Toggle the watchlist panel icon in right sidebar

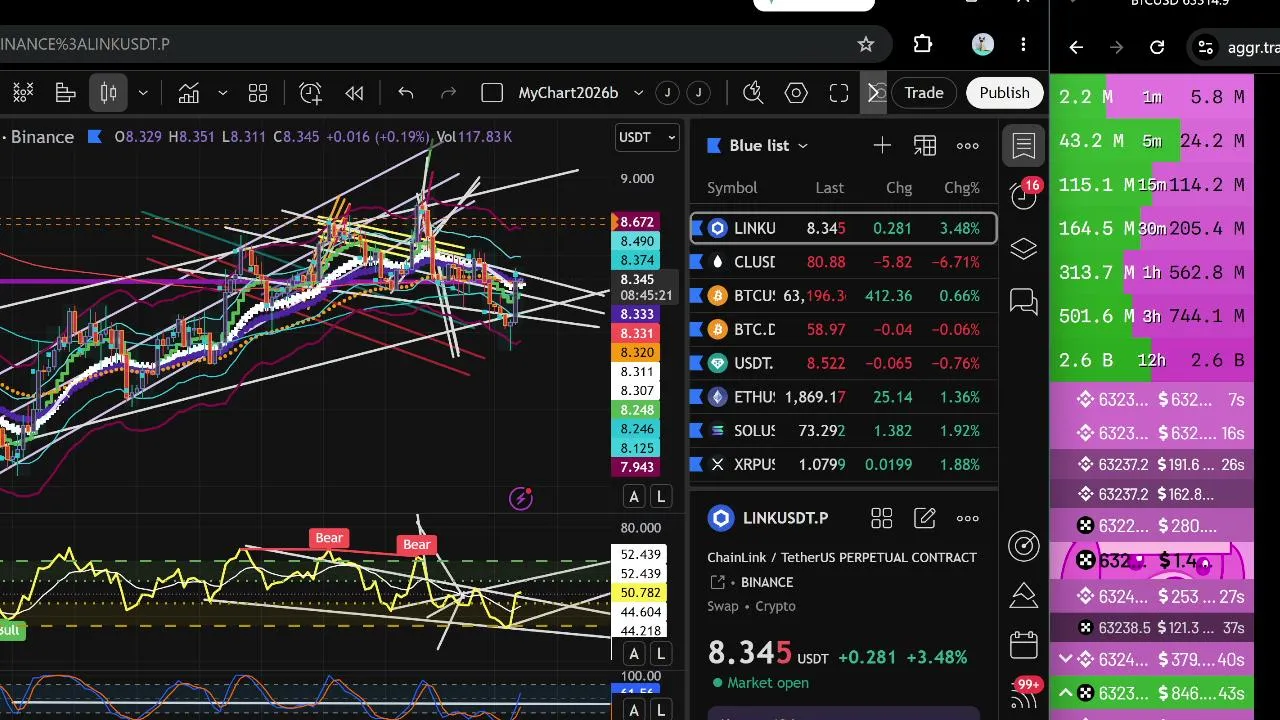(x=1024, y=146)
